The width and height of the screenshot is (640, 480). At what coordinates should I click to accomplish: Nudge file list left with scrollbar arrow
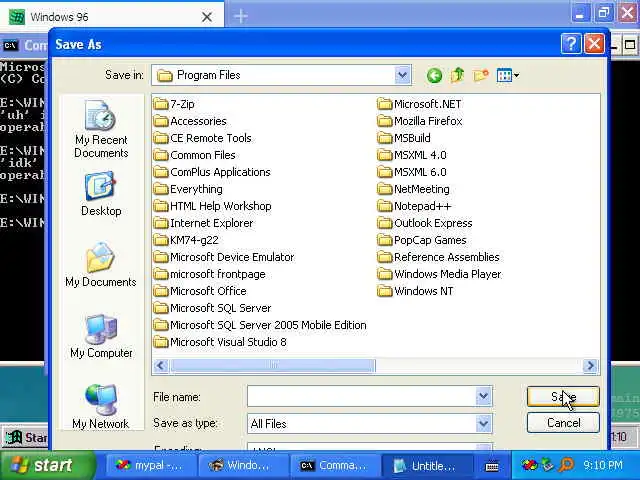click(161, 366)
